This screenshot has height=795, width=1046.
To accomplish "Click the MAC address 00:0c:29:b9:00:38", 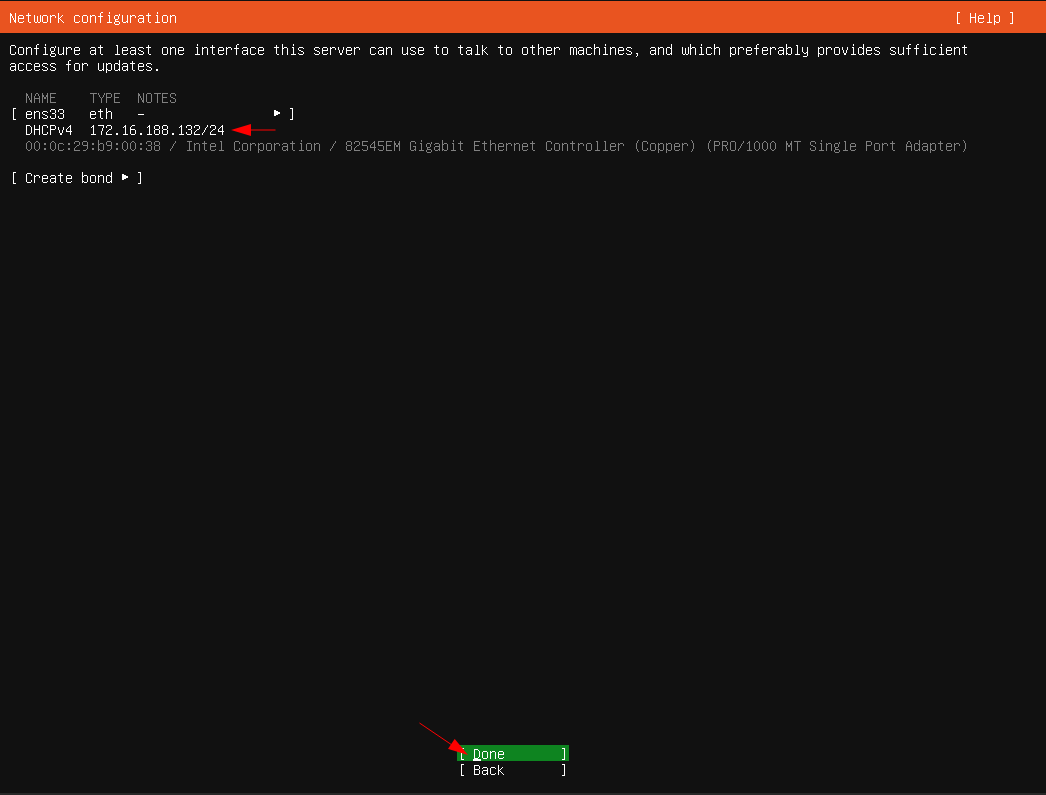I will click(x=92, y=146).
